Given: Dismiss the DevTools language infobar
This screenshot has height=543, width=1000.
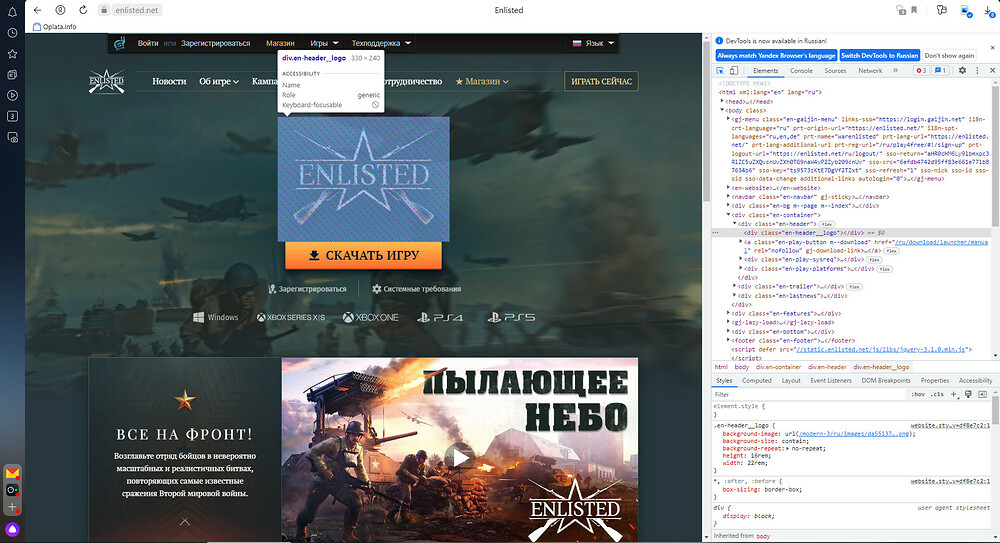Looking at the screenshot, I should [992, 48].
